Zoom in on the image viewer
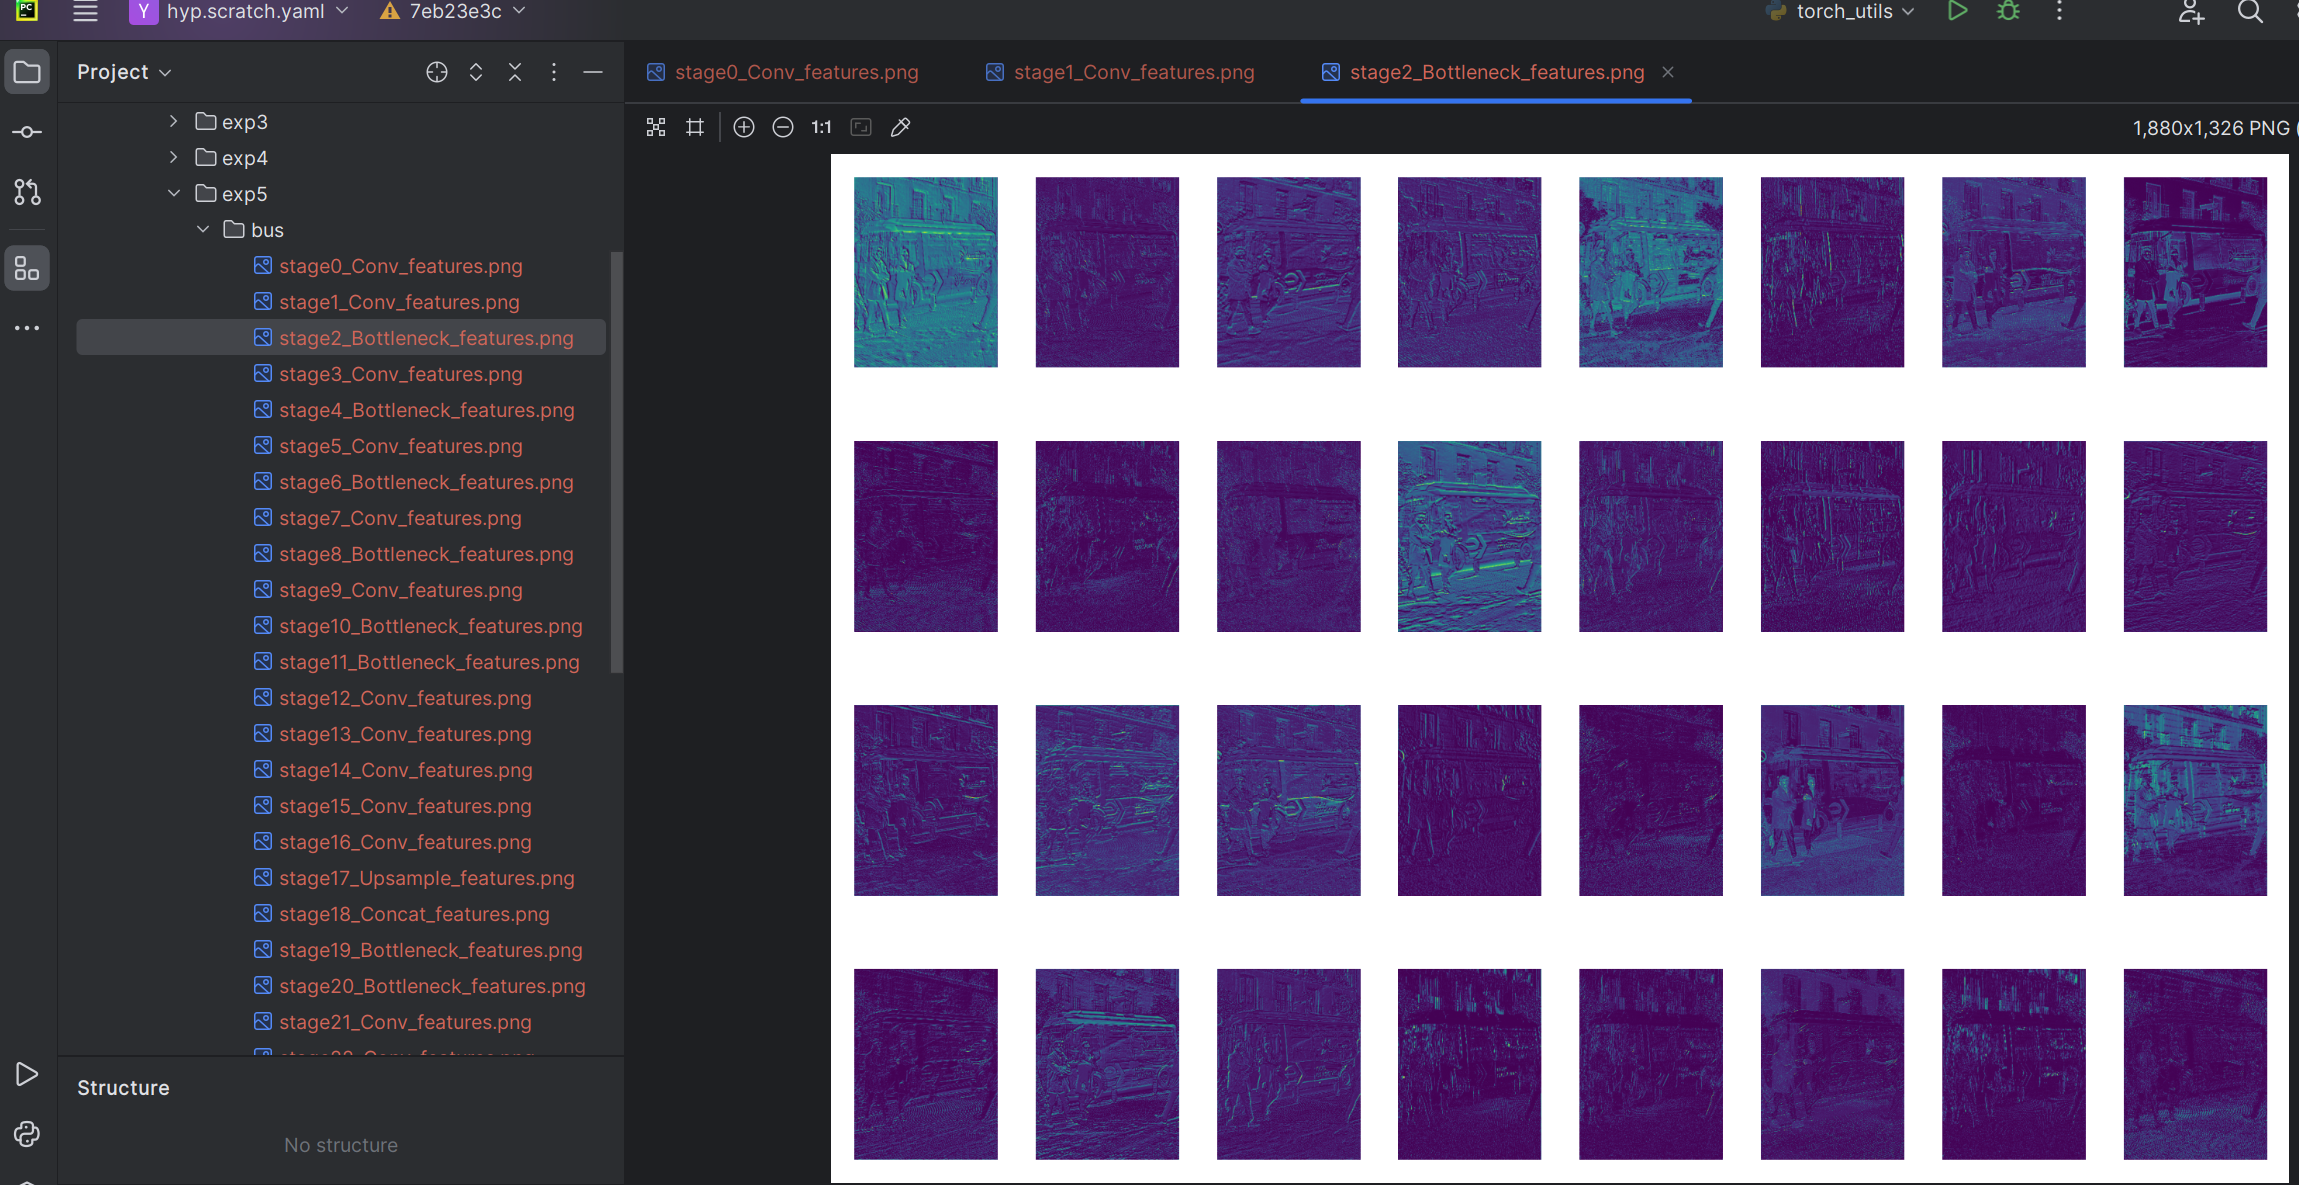 [743, 127]
